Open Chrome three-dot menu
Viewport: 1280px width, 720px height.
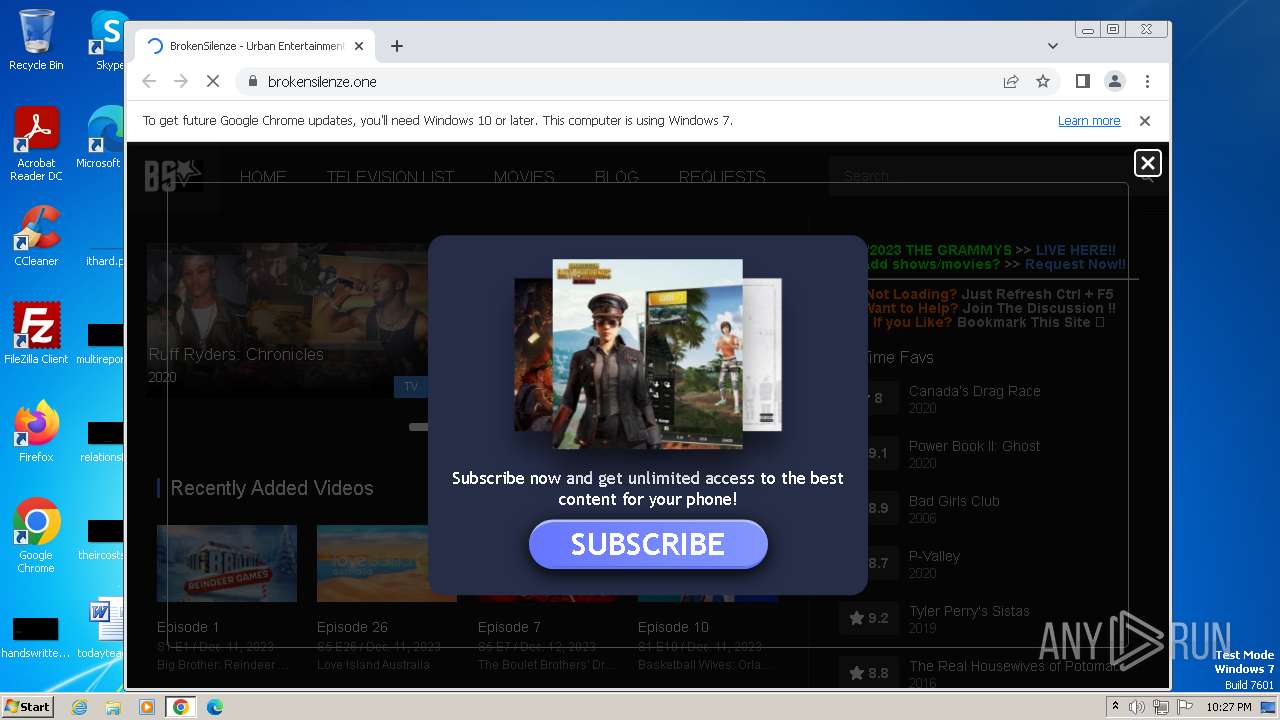(1147, 81)
